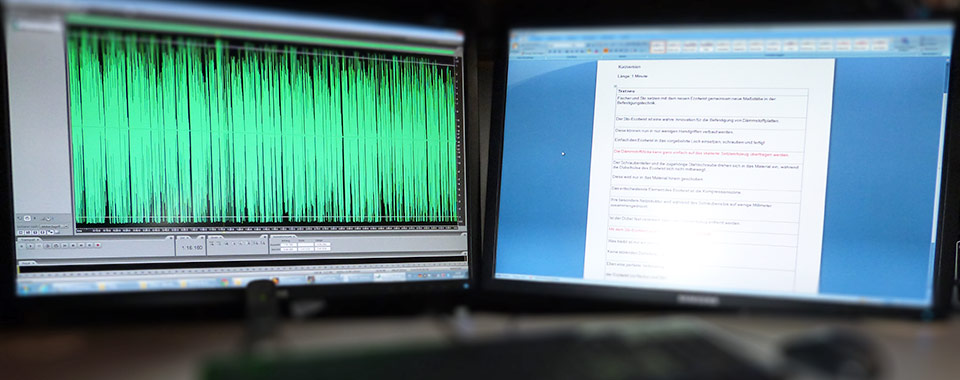Image resolution: width=960 pixels, height=380 pixels.
Task: Click the selection begin time field
Action: pyautogui.click(x=288, y=245)
